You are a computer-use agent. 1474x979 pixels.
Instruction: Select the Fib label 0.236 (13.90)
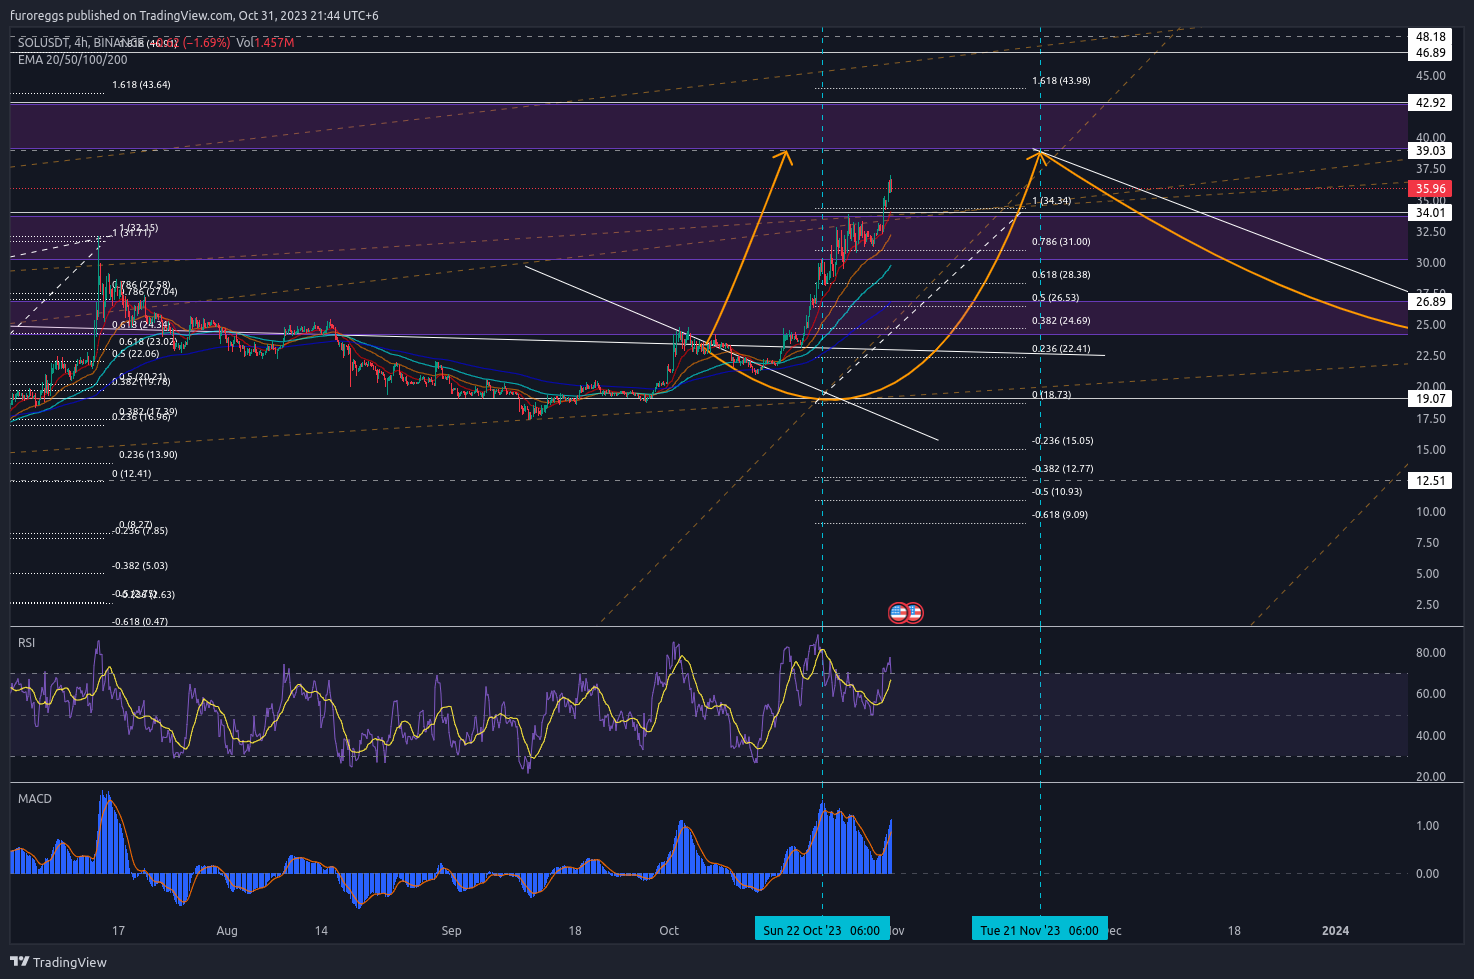point(148,455)
